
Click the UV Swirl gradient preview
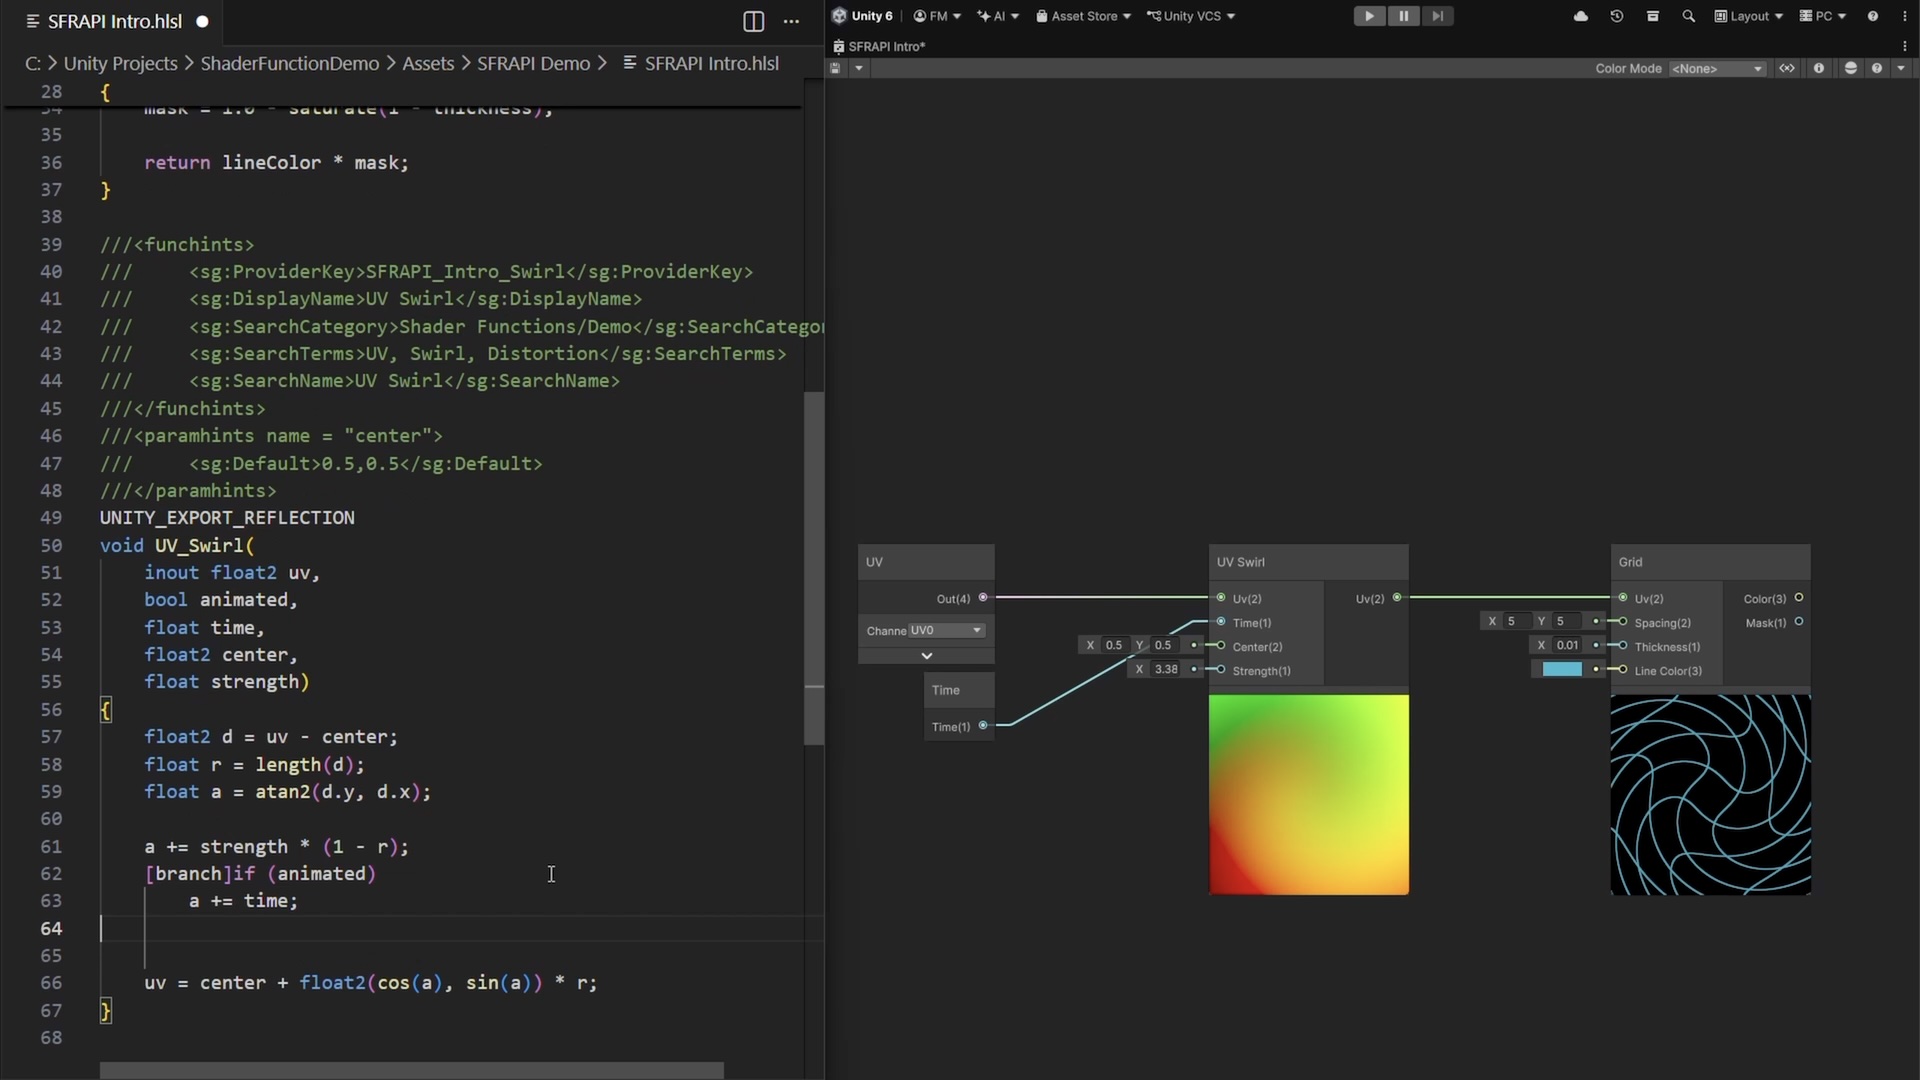[1309, 794]
